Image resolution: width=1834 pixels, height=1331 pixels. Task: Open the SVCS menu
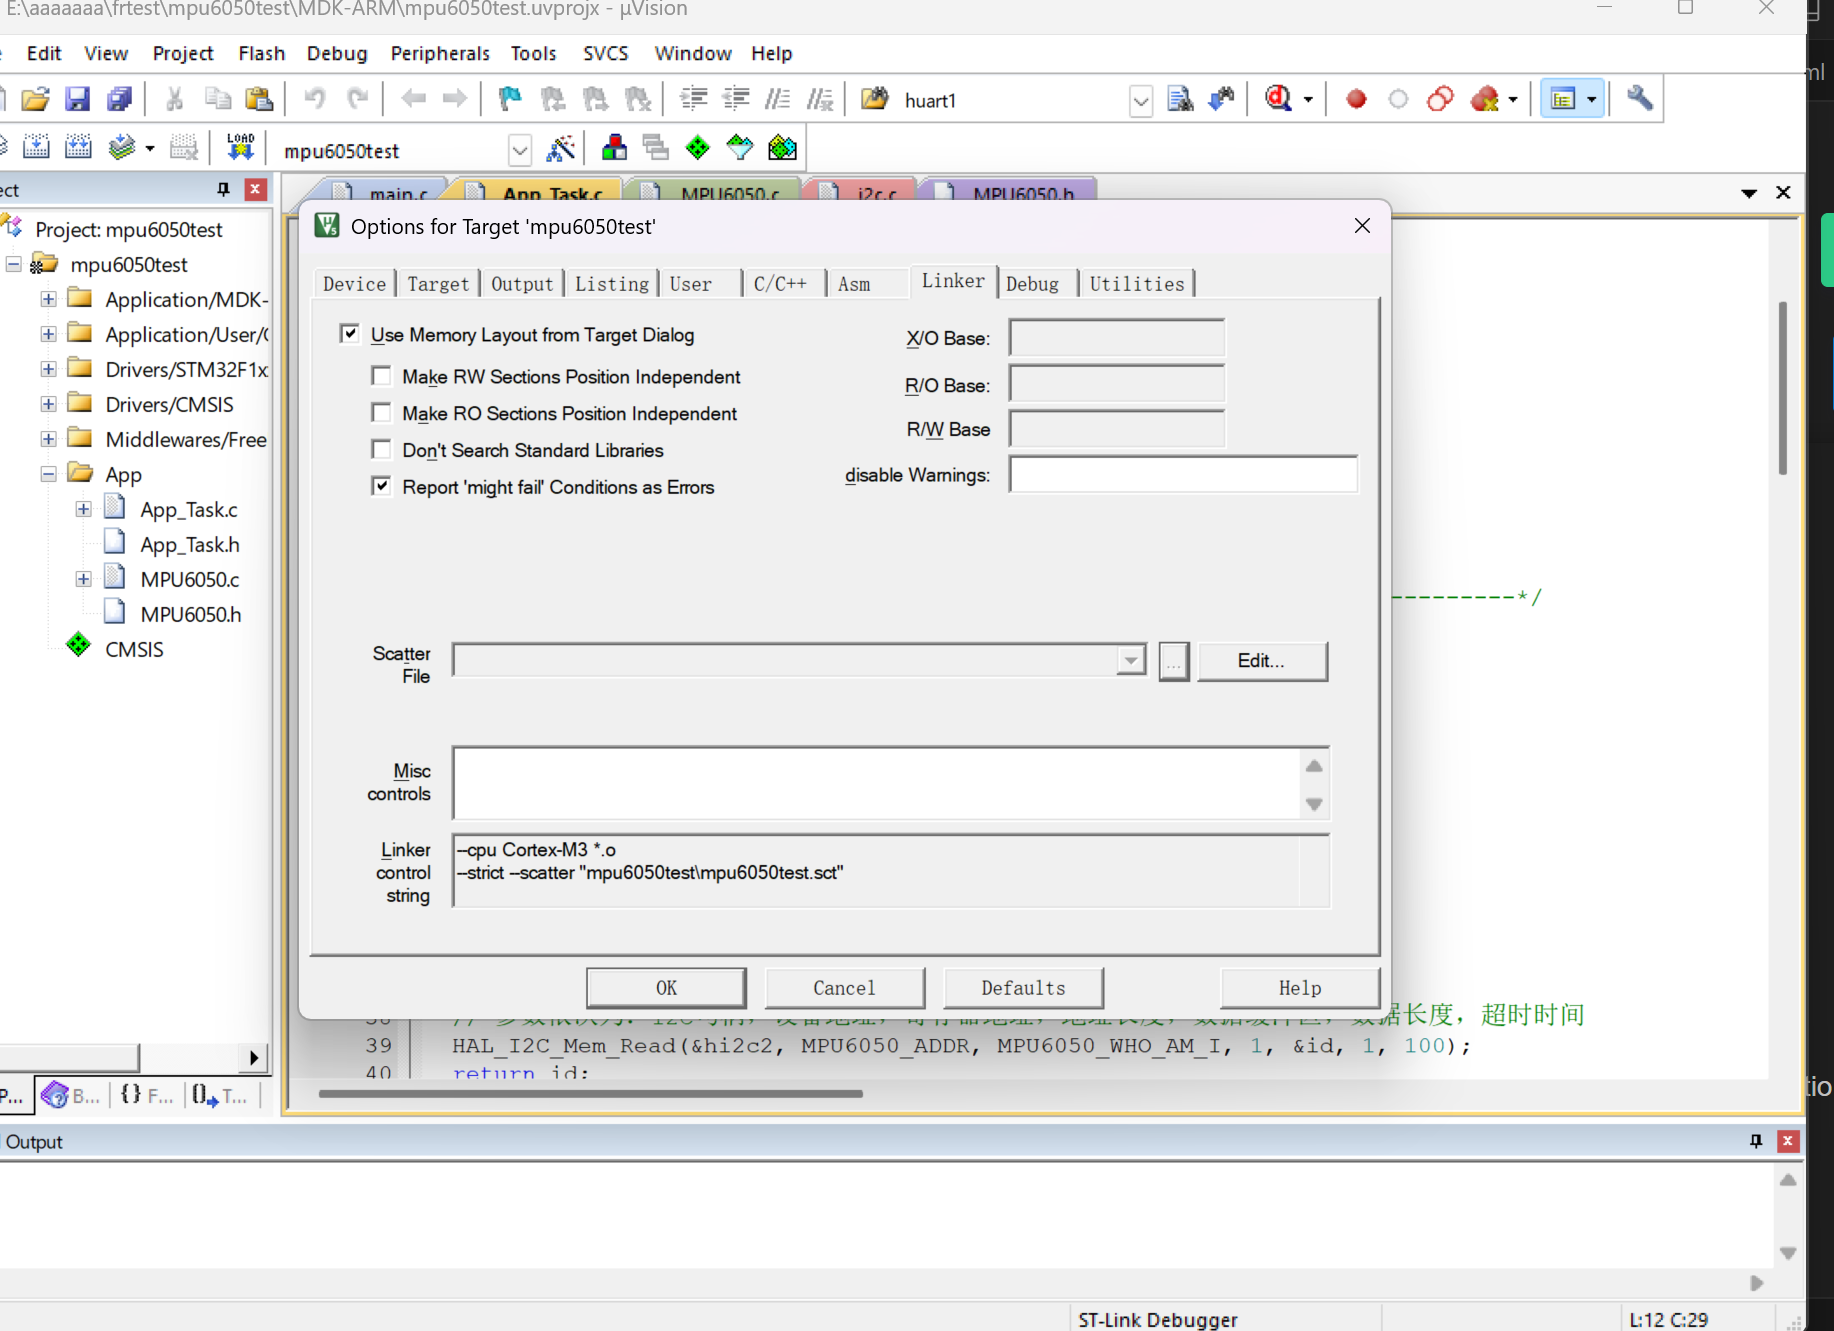[x=606, y=53]
